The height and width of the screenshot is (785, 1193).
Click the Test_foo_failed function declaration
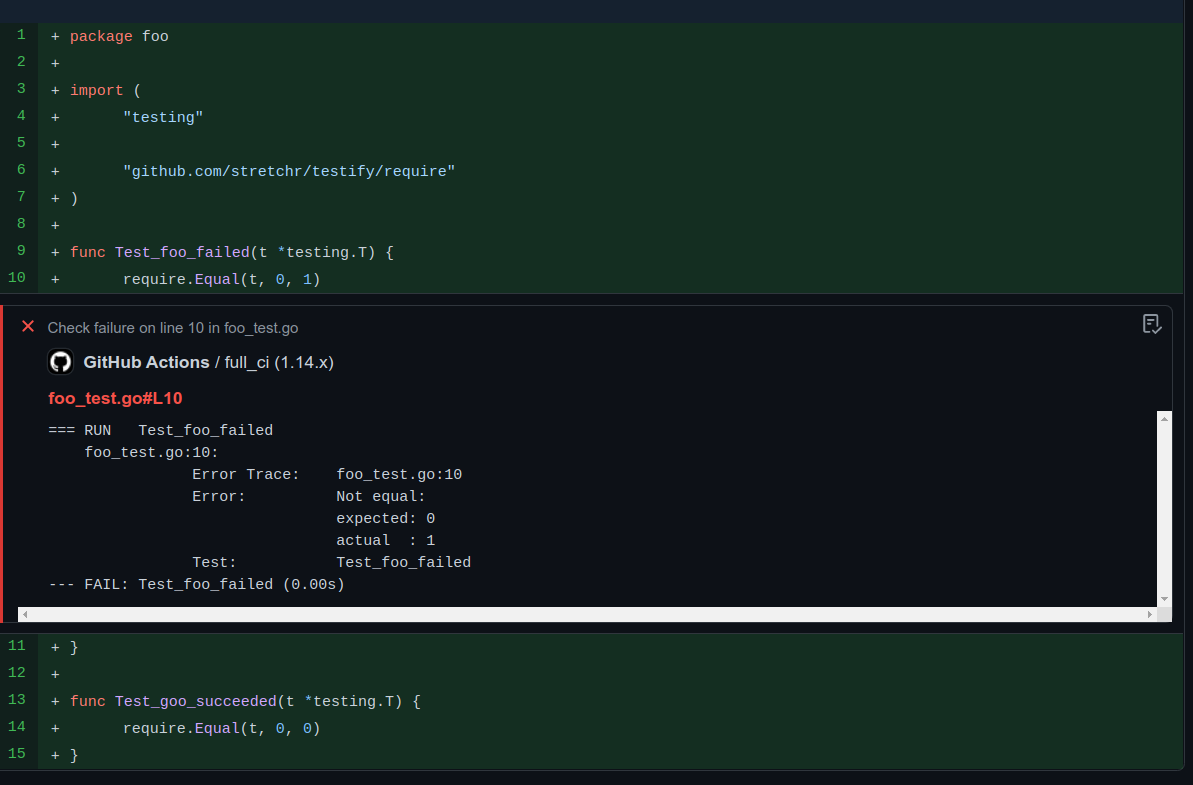(x=231, y=253)
